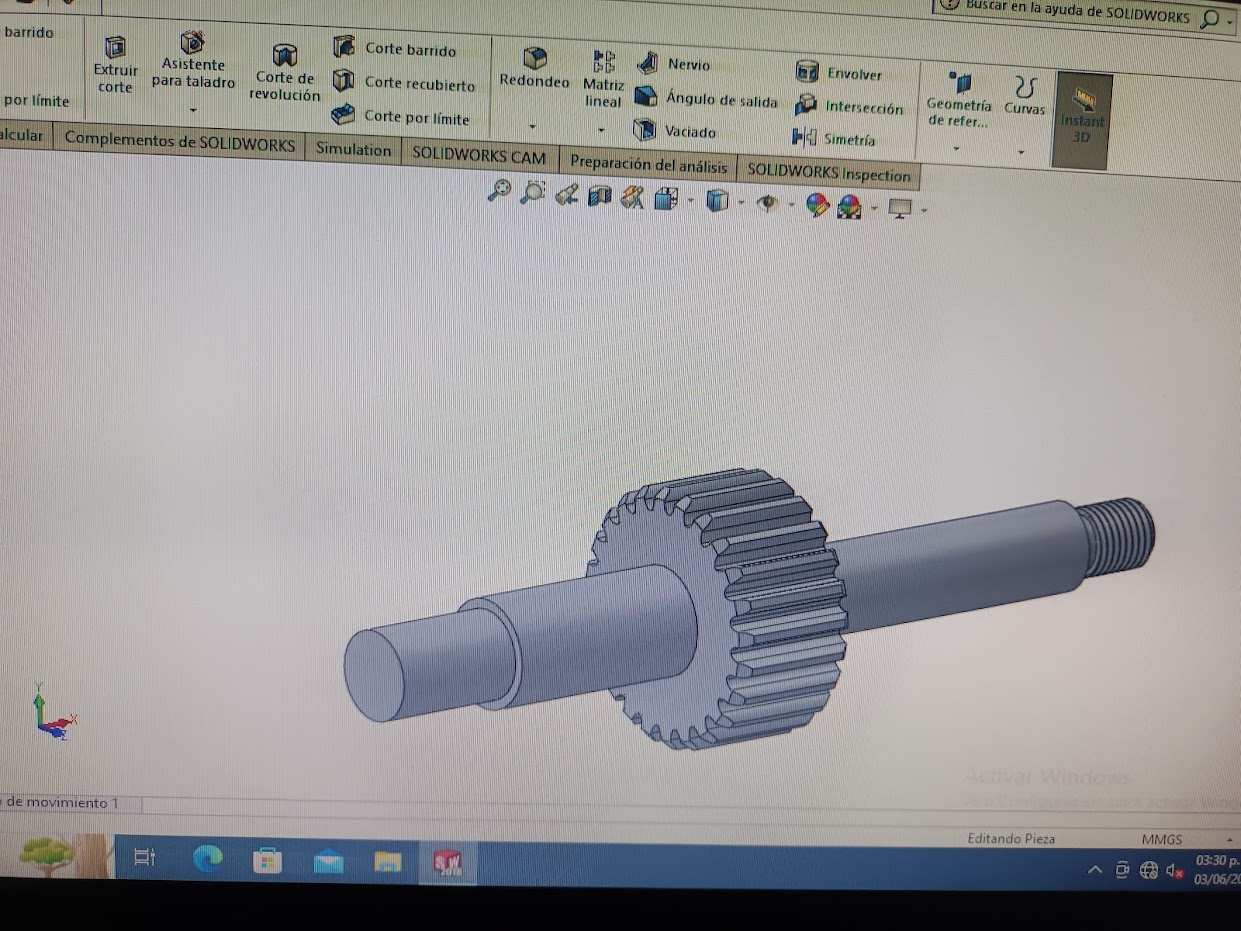Switch to the Simulation tab

[353, 149]
